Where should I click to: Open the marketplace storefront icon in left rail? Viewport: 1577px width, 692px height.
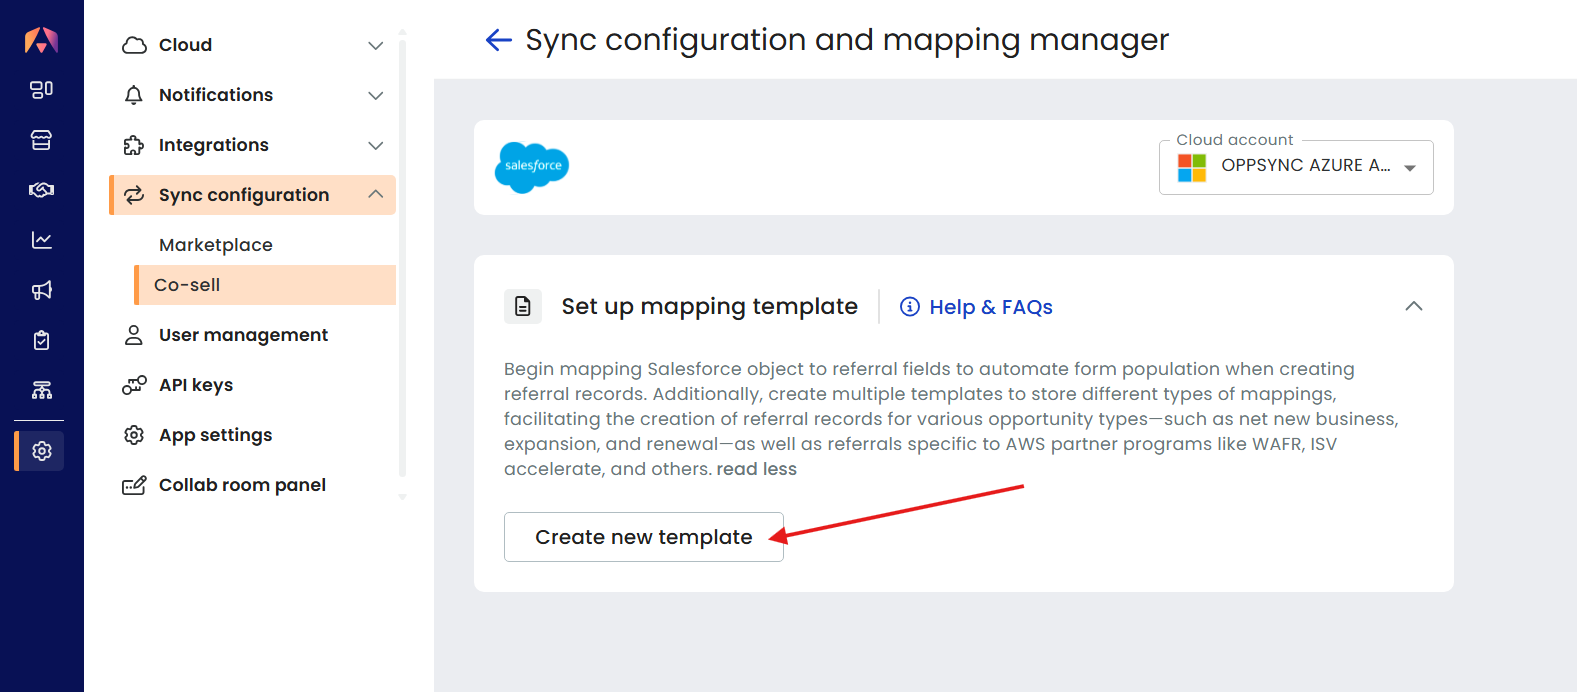41,140
